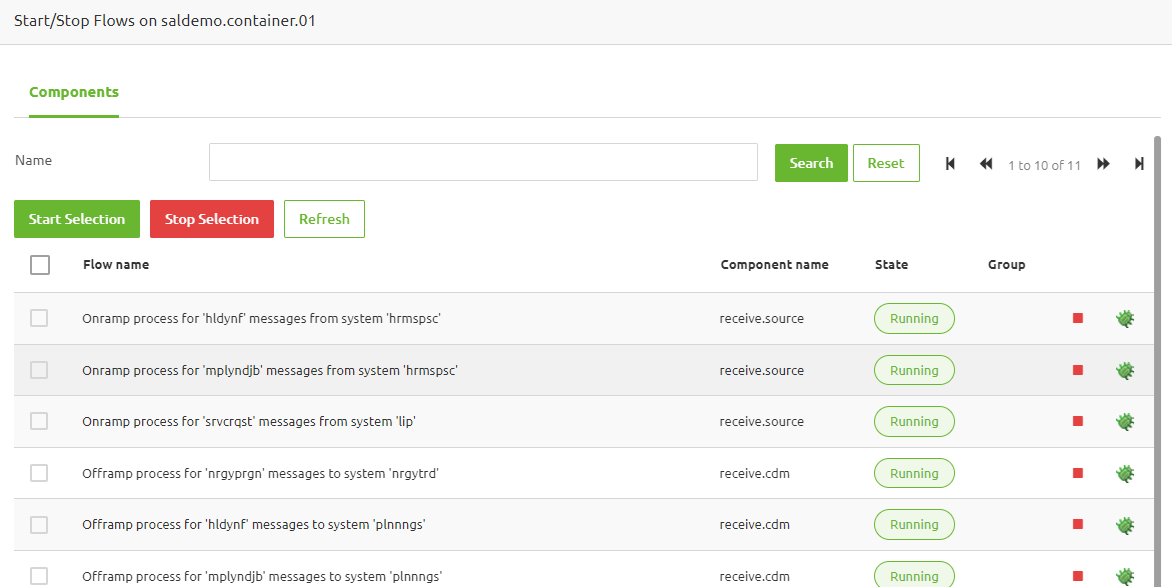Advance to the next page of flows
Viewport: 1172px width, 587px height.
click(1103, 163)
